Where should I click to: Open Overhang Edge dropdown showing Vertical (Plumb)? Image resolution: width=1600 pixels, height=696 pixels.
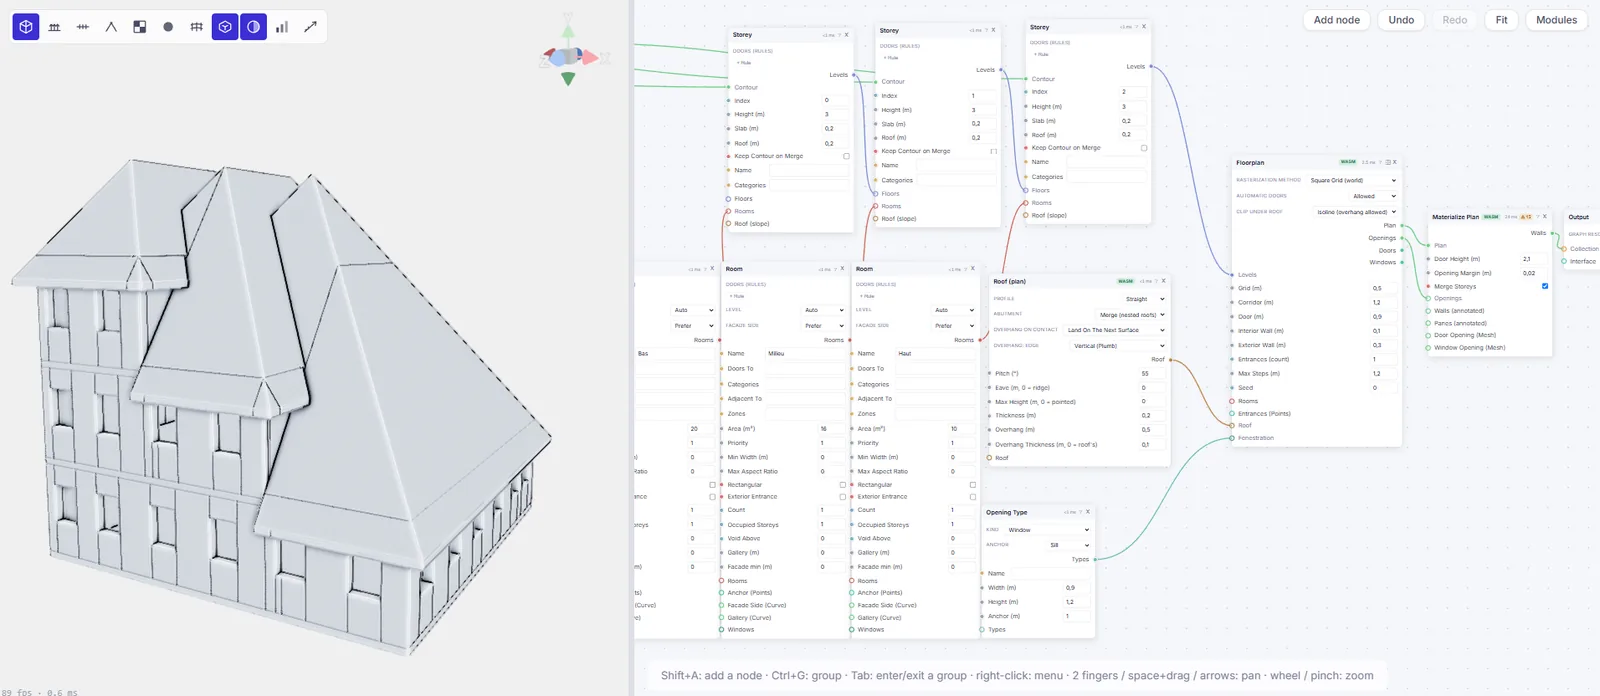point(1118,346)
